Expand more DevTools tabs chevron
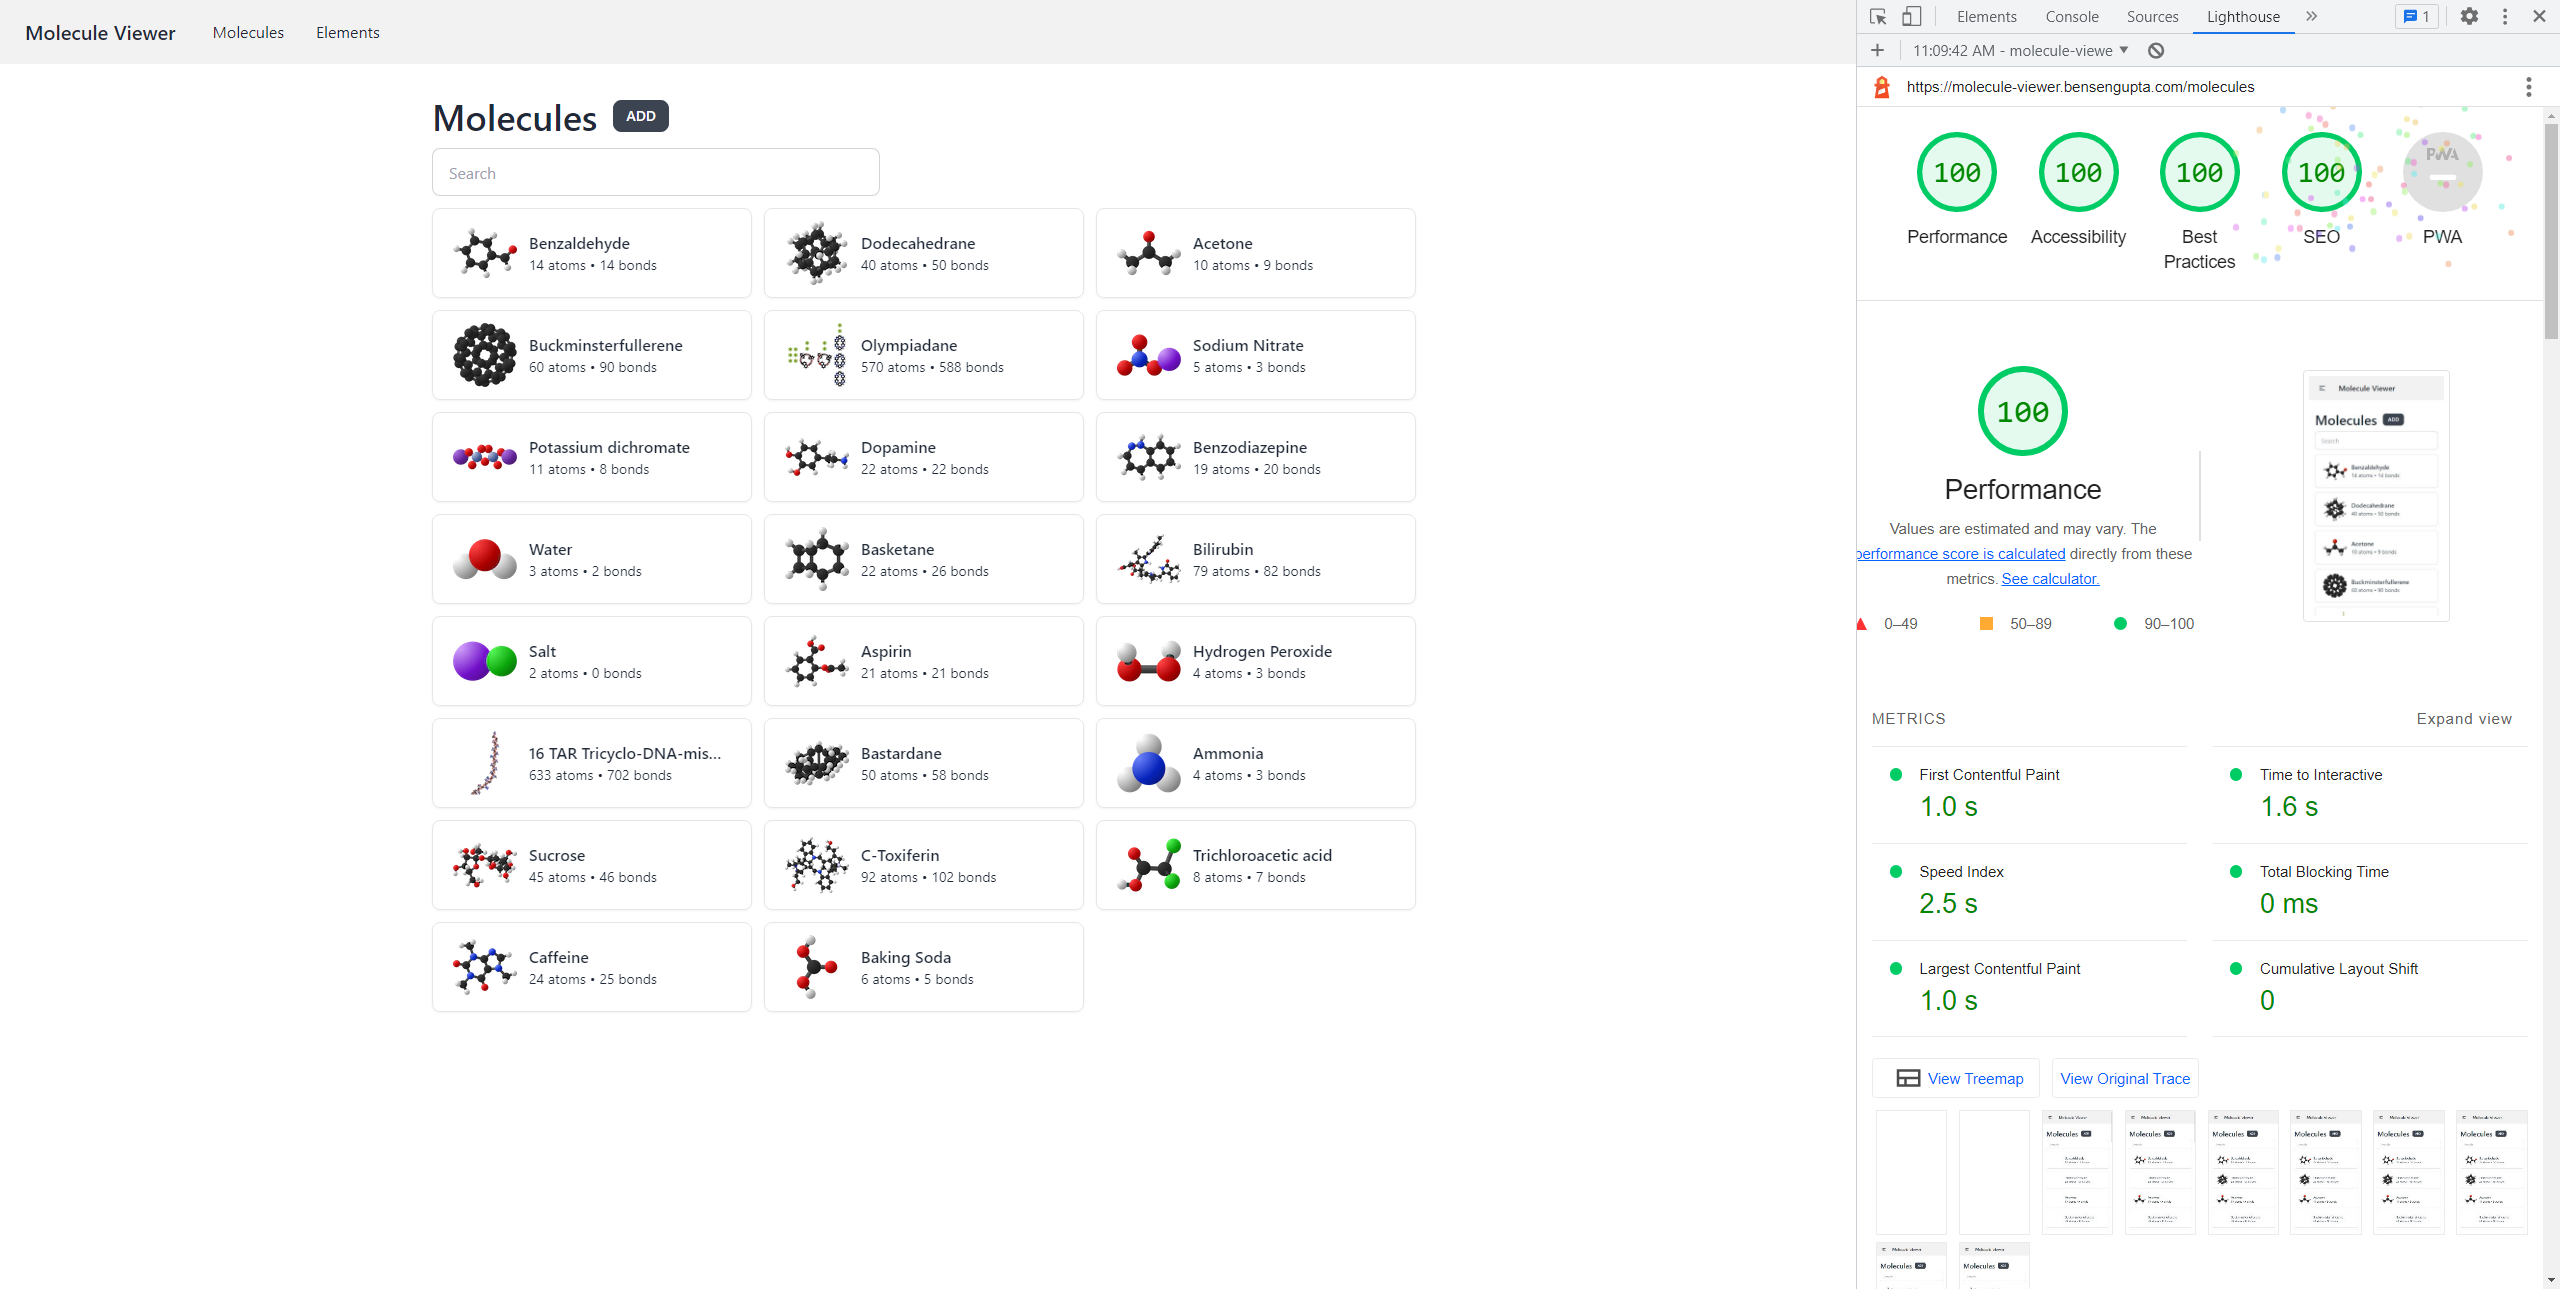Image resolution: width=2560 pixels, height=1289 pixels. (2311, 17)
